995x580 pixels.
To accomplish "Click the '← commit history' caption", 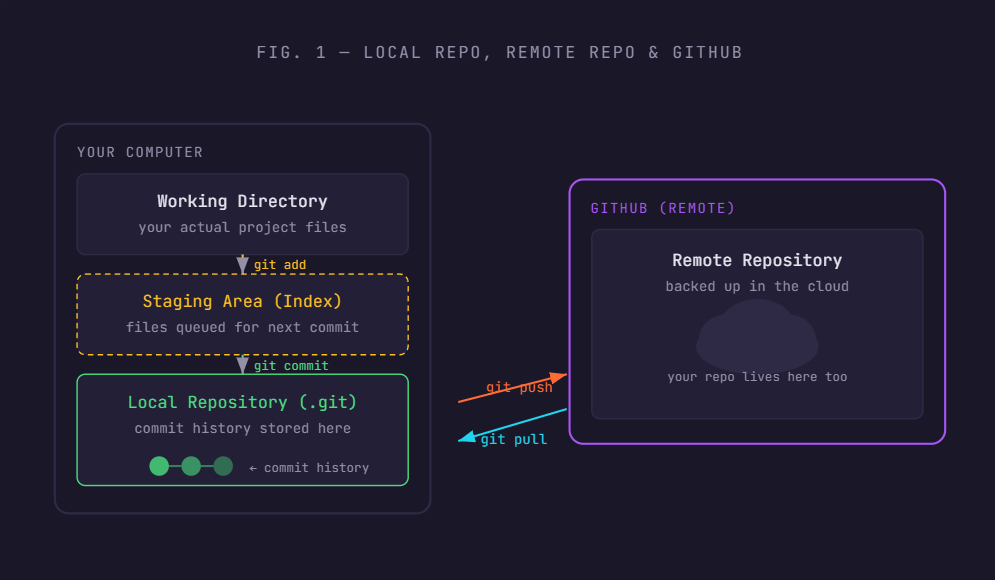I will pyautogui.click(x=309, y=468).
